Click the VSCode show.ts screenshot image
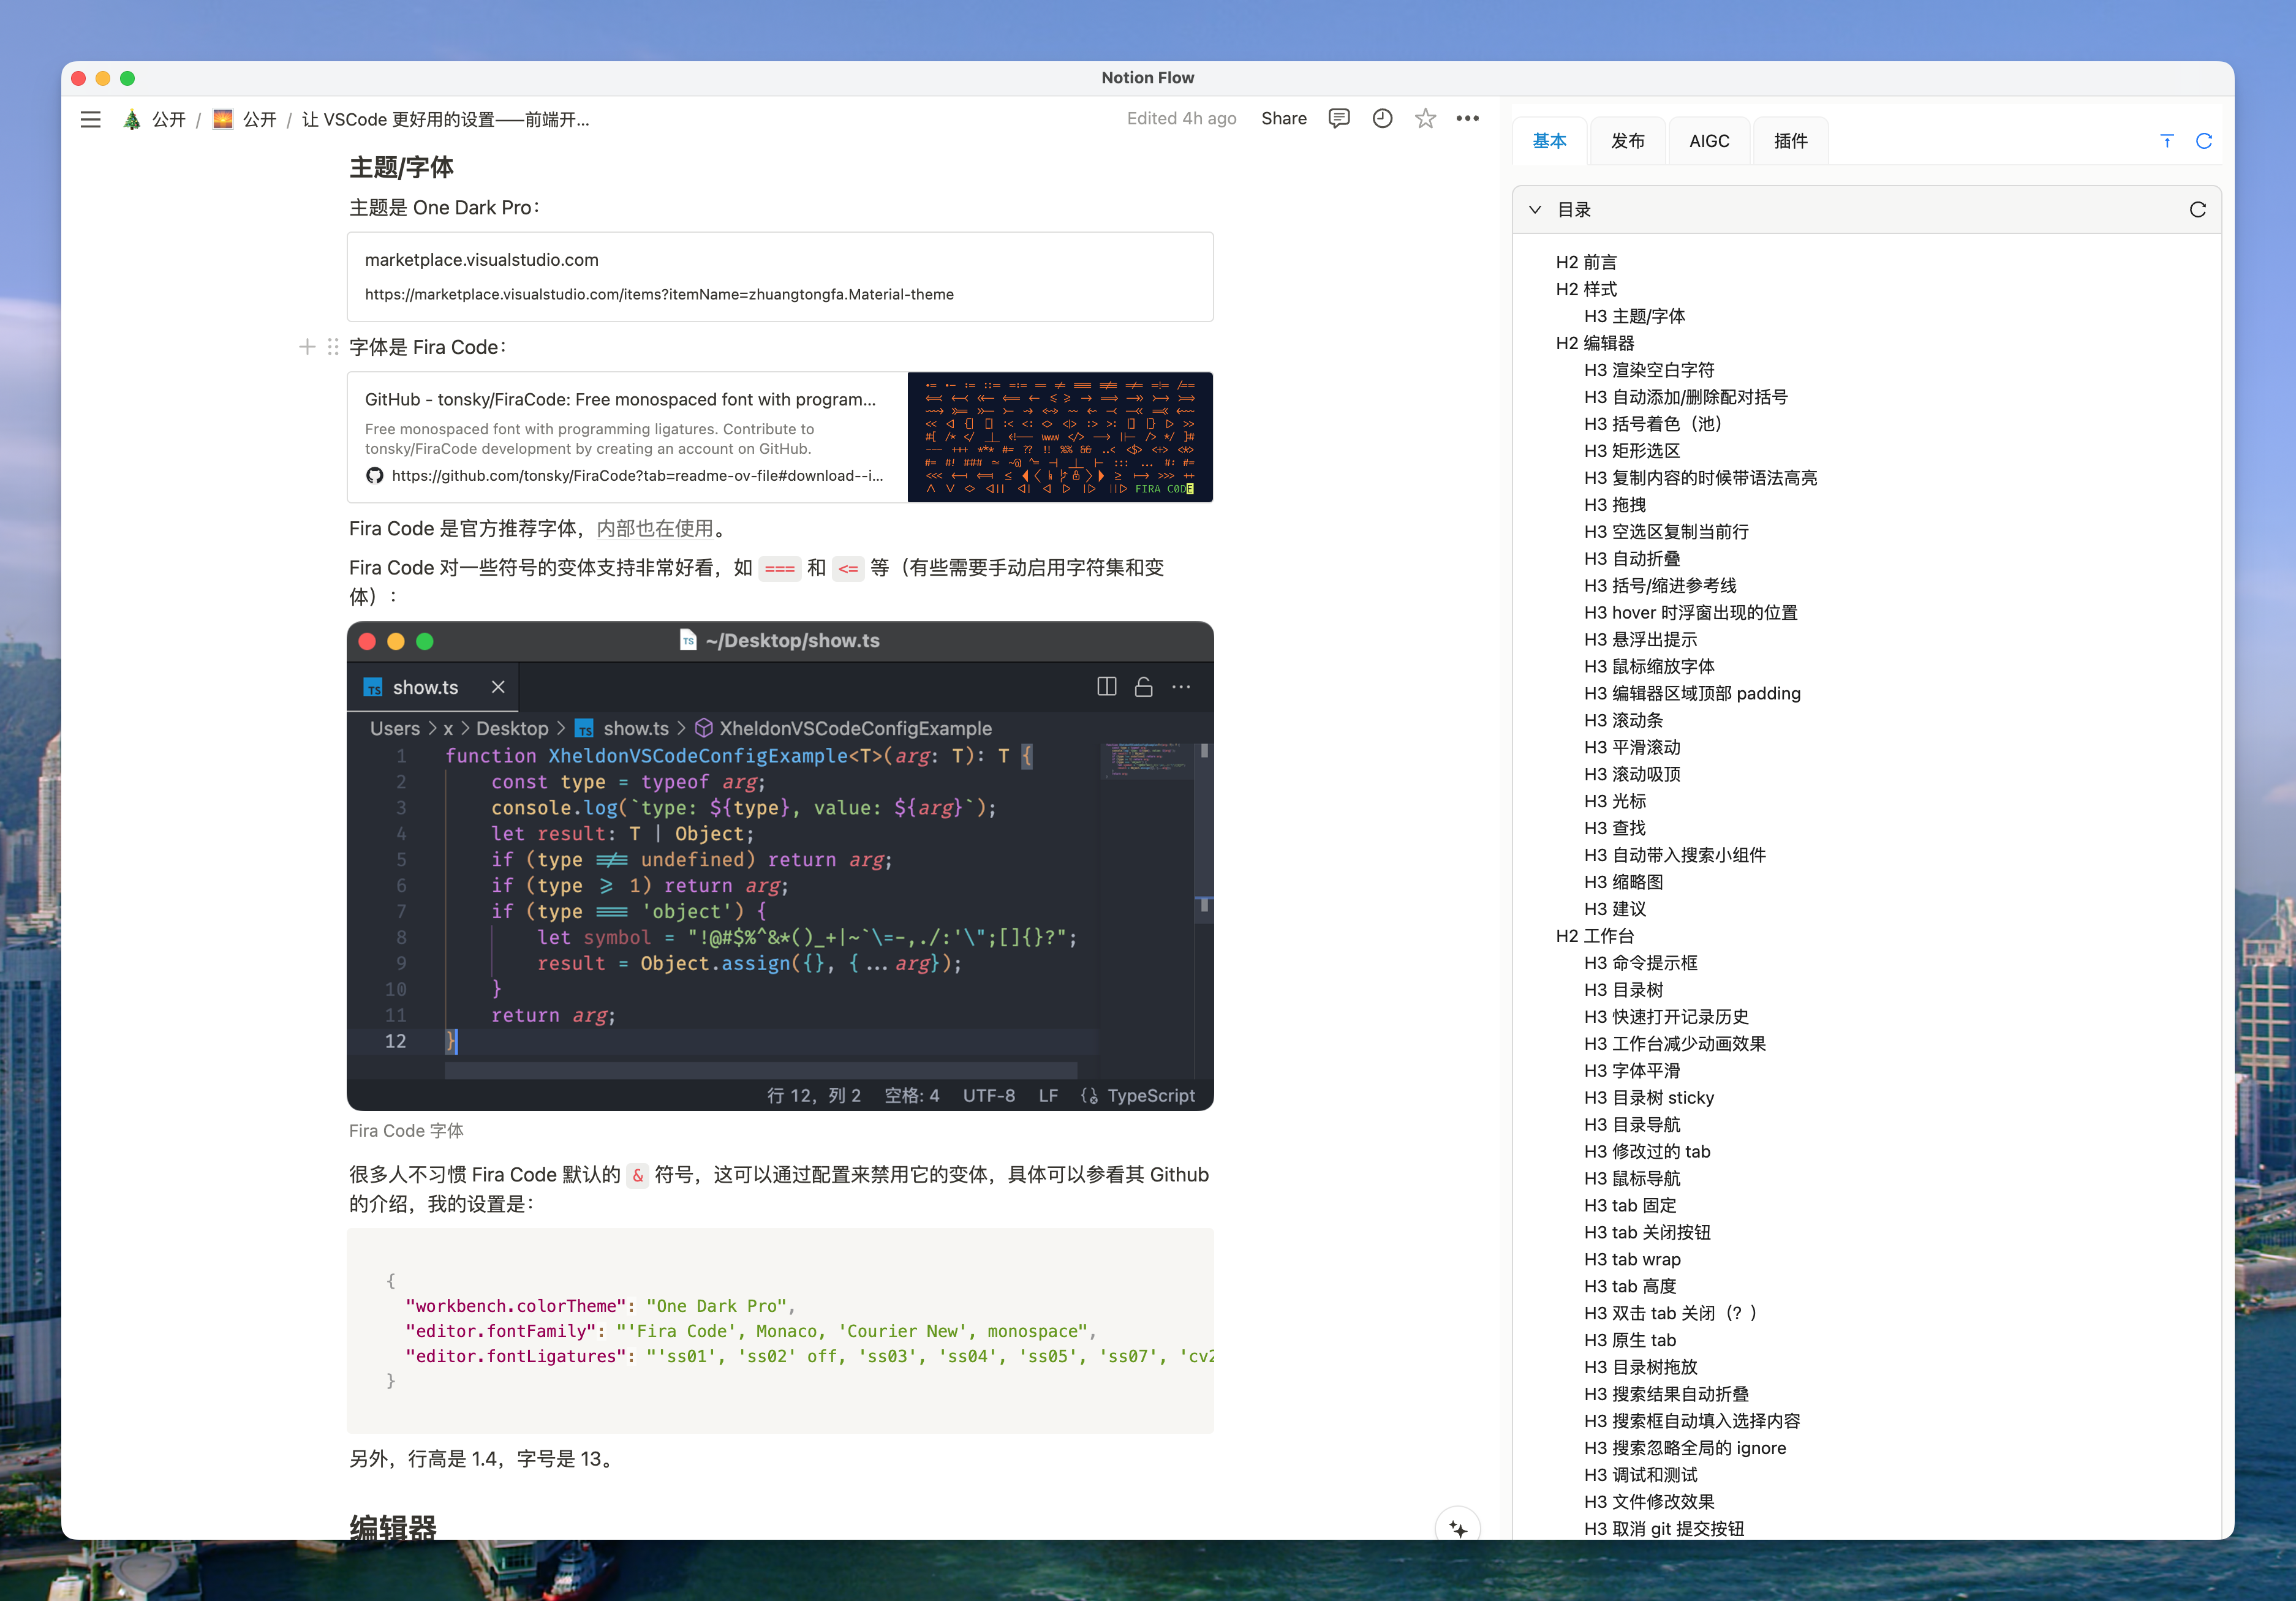The height and width of the screenshot is (1601, 2296). pyautogui.click(x=780, y=866)
